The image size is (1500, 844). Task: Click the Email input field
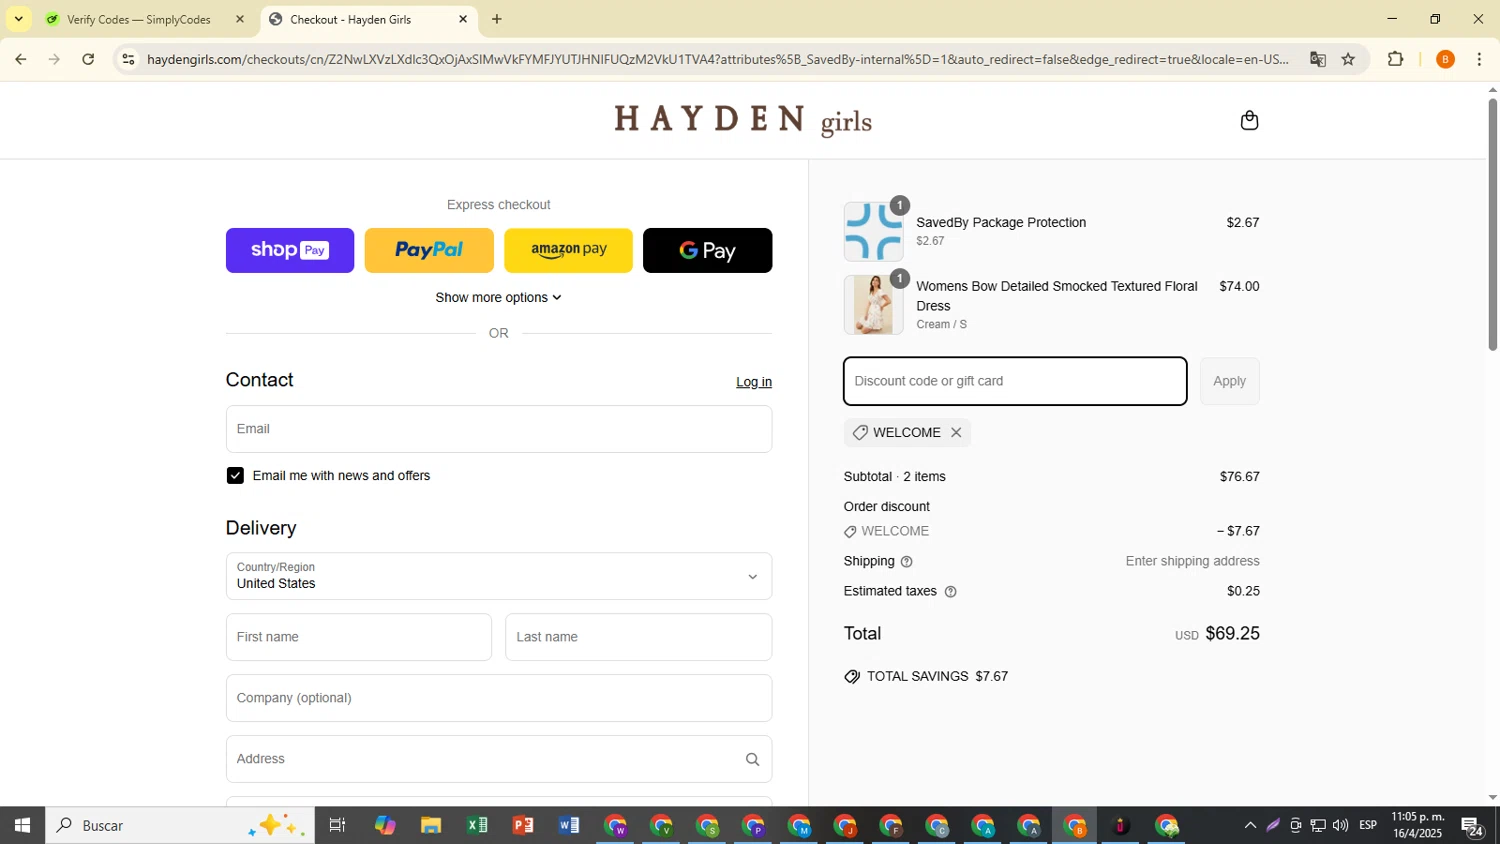click(499, 429)
